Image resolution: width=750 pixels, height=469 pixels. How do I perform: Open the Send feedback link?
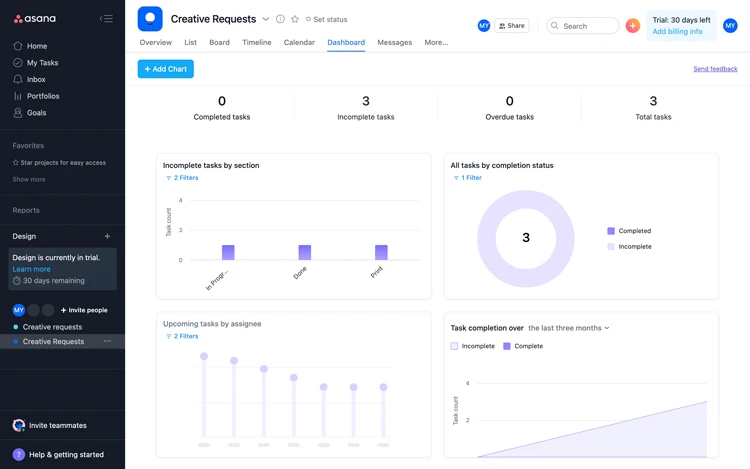coord(715,69)
